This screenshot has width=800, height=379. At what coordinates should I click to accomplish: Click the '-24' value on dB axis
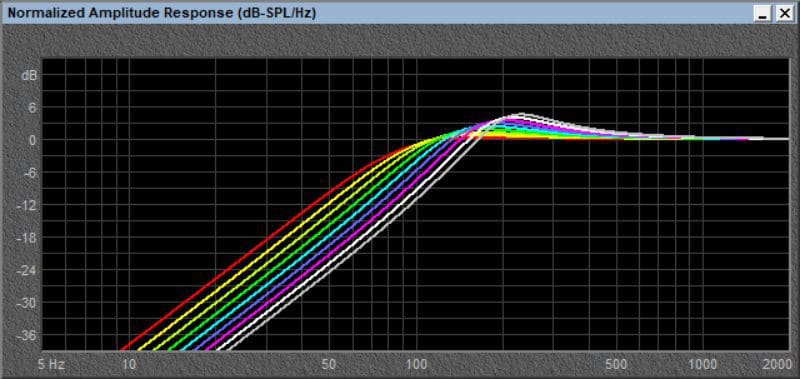click(x=28, y=270)
